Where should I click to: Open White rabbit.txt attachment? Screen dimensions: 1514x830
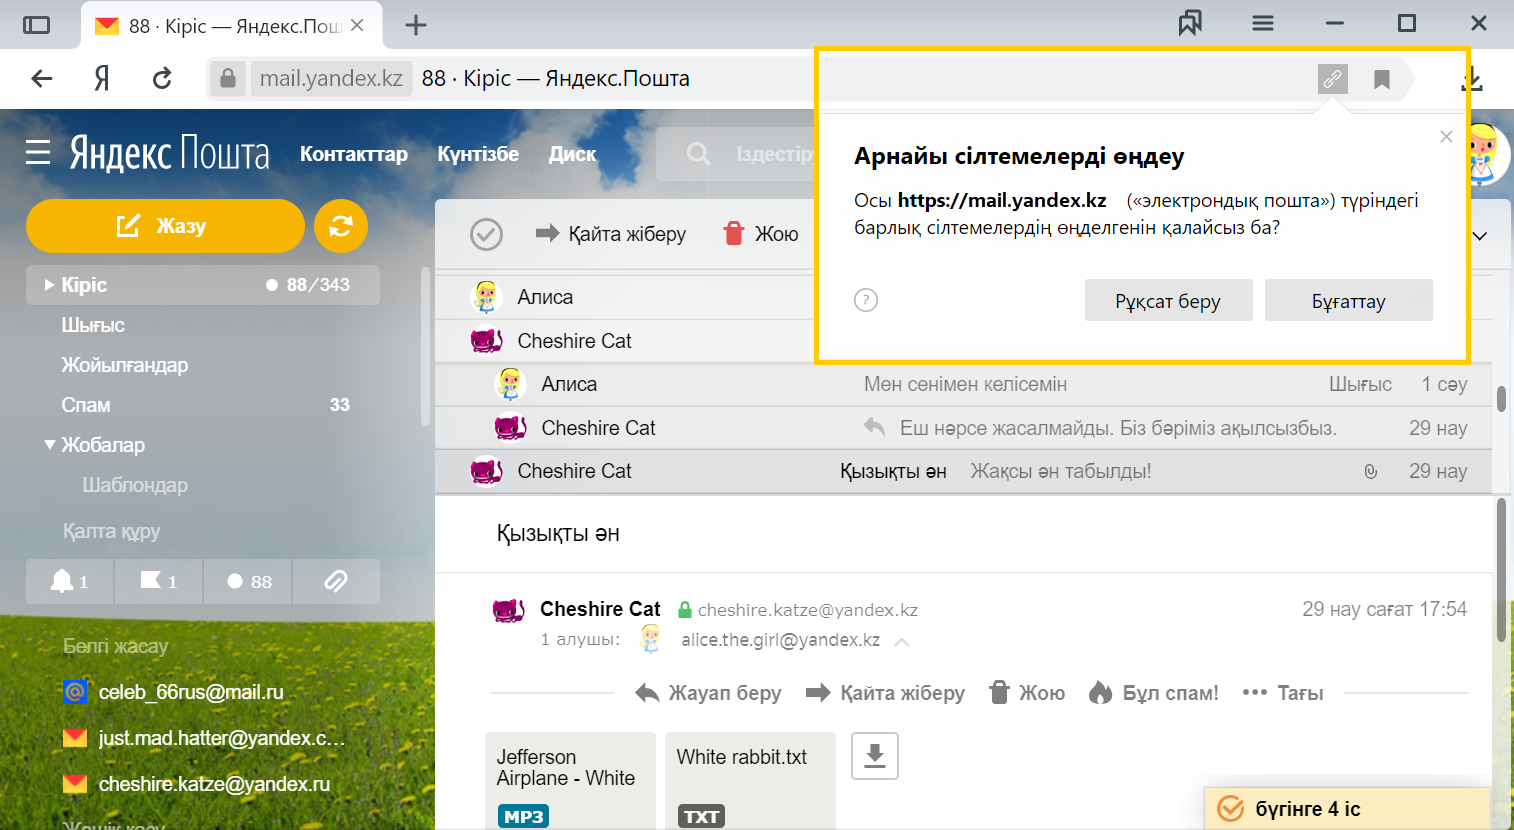click(750, 781)
